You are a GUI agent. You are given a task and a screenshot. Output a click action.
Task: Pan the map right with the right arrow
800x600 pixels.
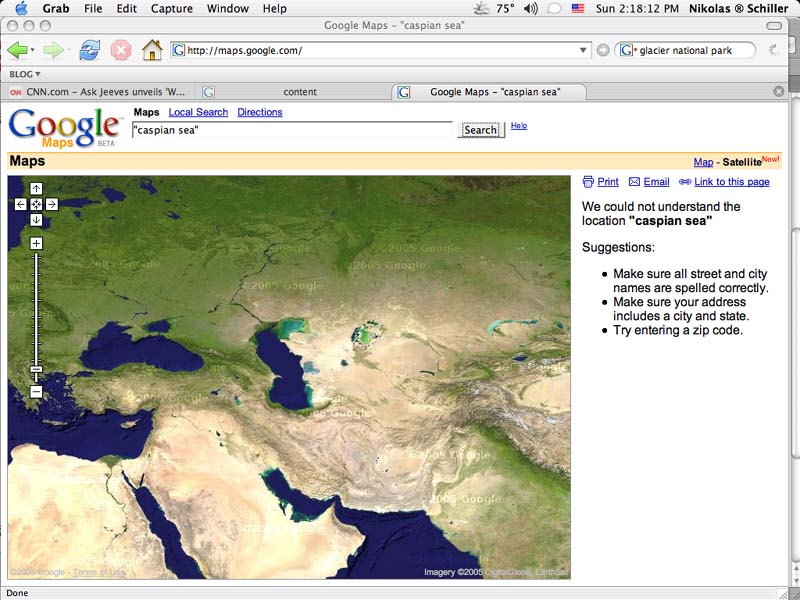point(52,205)
